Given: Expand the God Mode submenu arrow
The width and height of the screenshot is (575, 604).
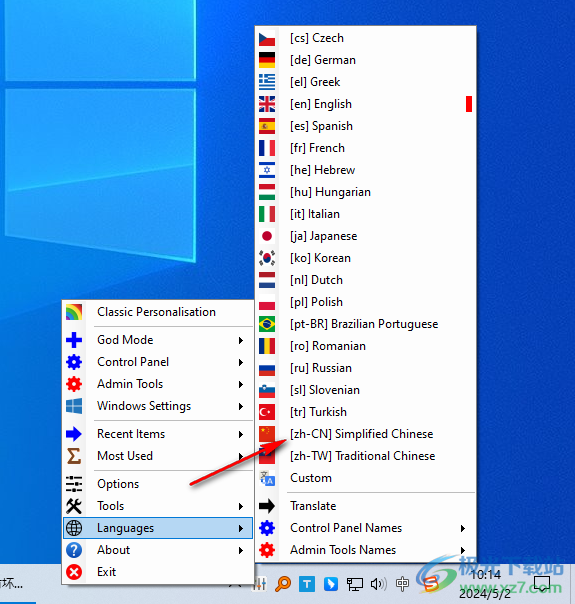Looking at the screenshot, I should pyautogui.click(x=241, y=340).
